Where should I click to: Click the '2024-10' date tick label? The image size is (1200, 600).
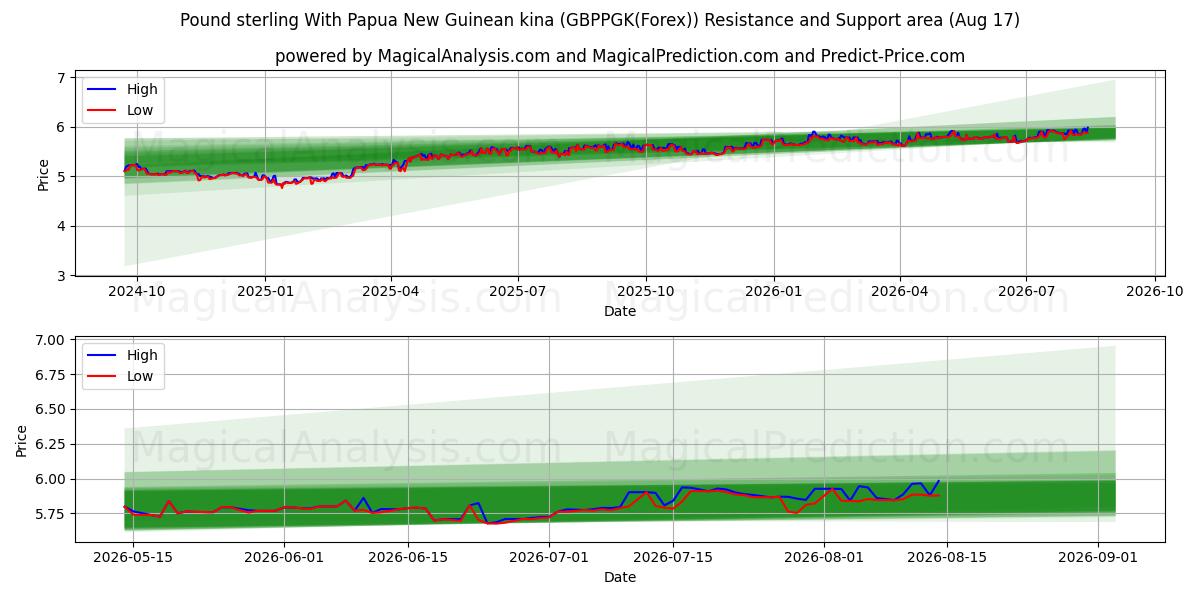137,292
